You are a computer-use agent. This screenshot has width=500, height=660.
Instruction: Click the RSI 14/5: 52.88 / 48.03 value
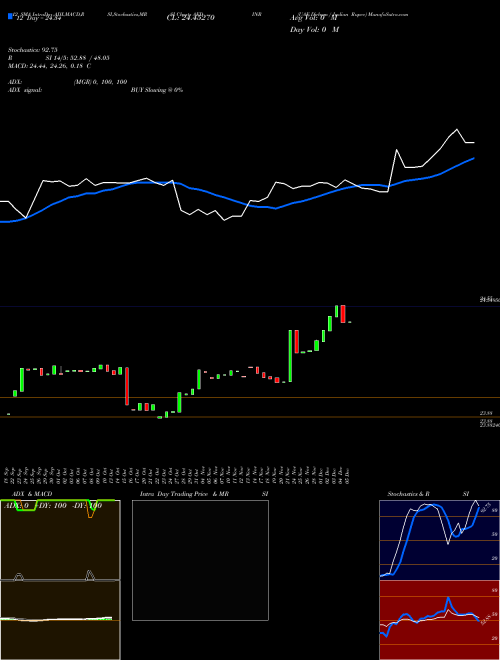point(59,58)
